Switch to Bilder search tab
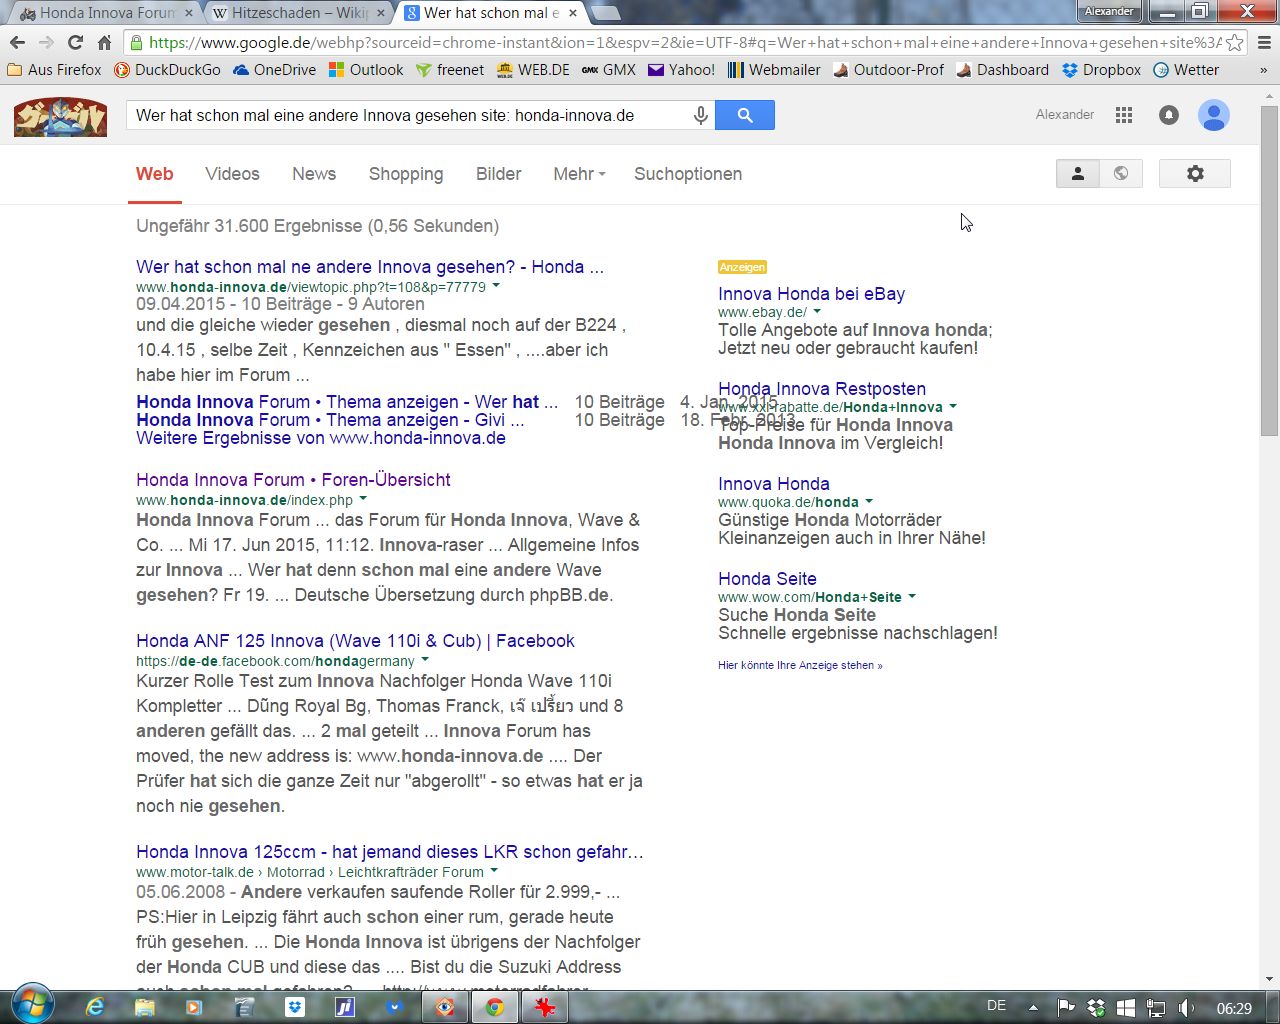Image resolution: width=1280 pixels, height=1024 pixels. tap(498, 174)
